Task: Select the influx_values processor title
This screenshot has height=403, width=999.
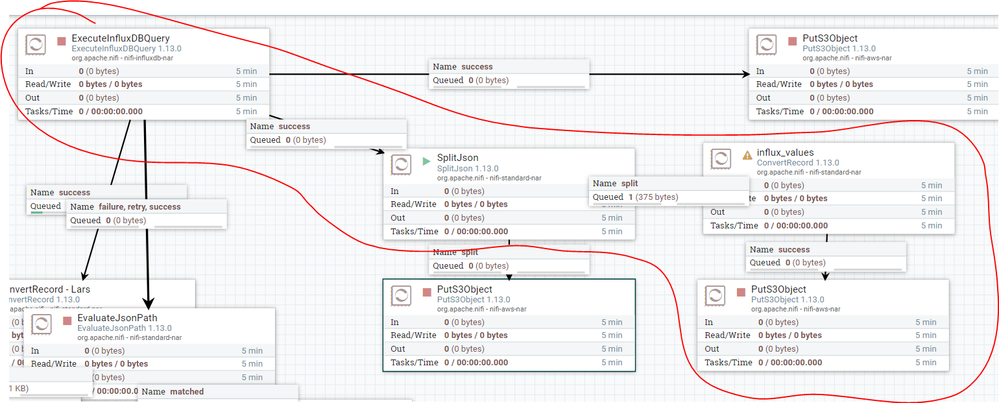Action: [x=787, y=153]
